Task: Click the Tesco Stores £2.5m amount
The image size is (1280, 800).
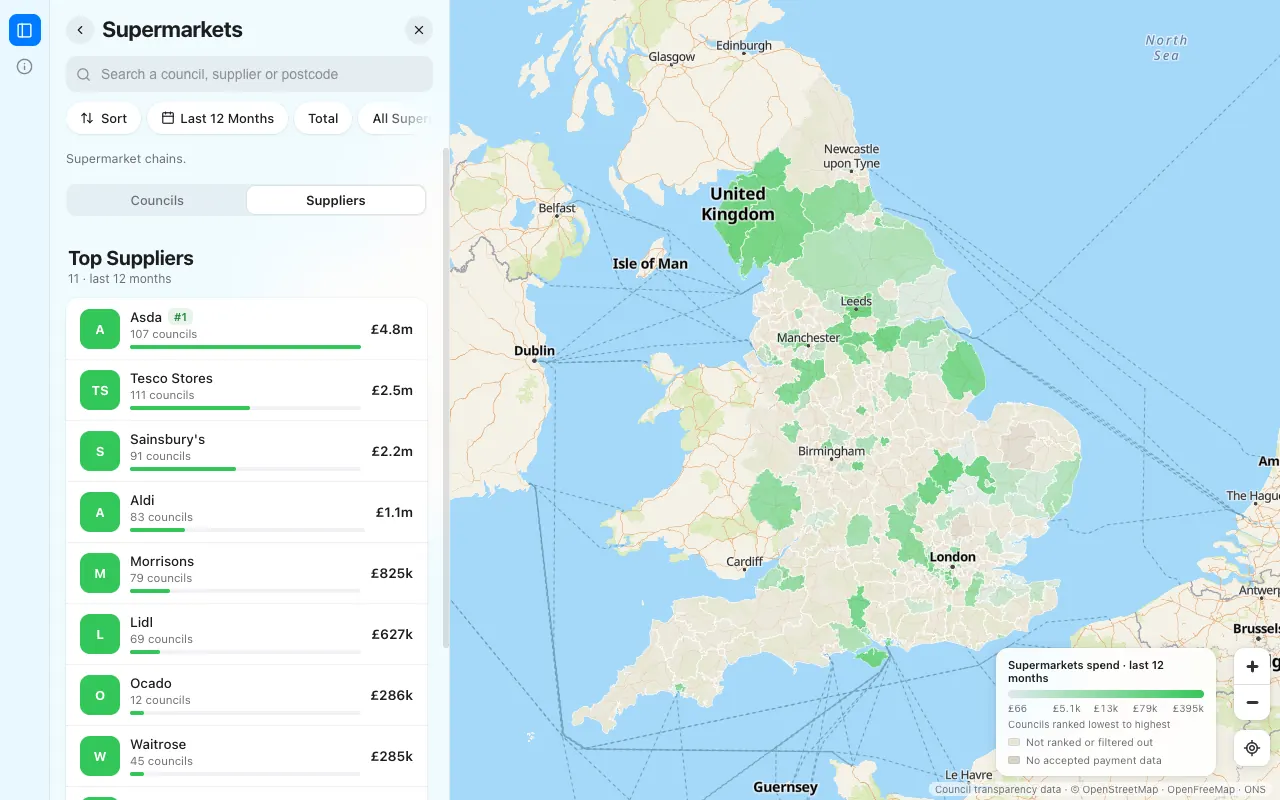Action: tap(392, 390)
